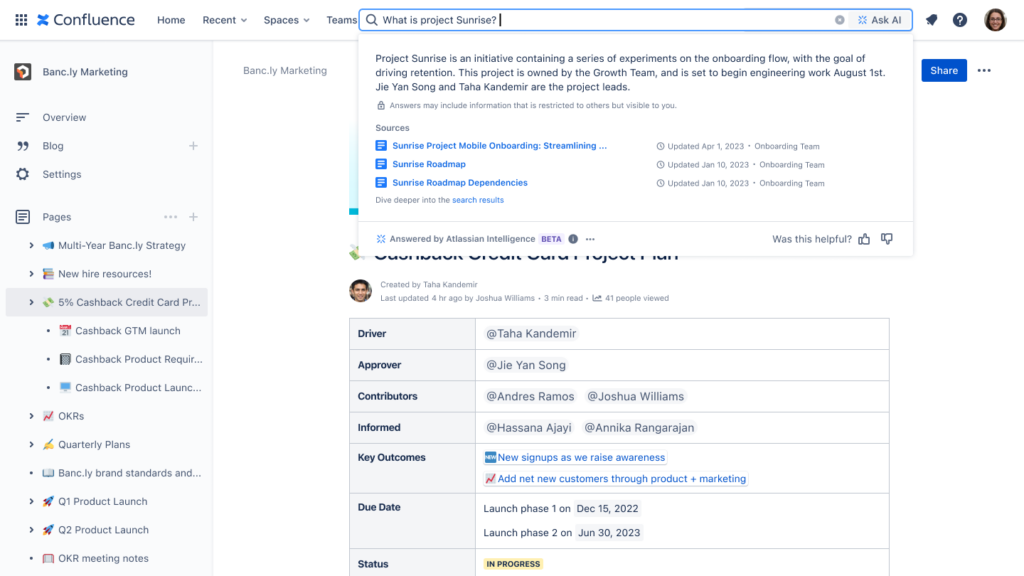Viewport: 1024px width, 576px height.
Task: Open the notifications bell
Action: point(931,19)
